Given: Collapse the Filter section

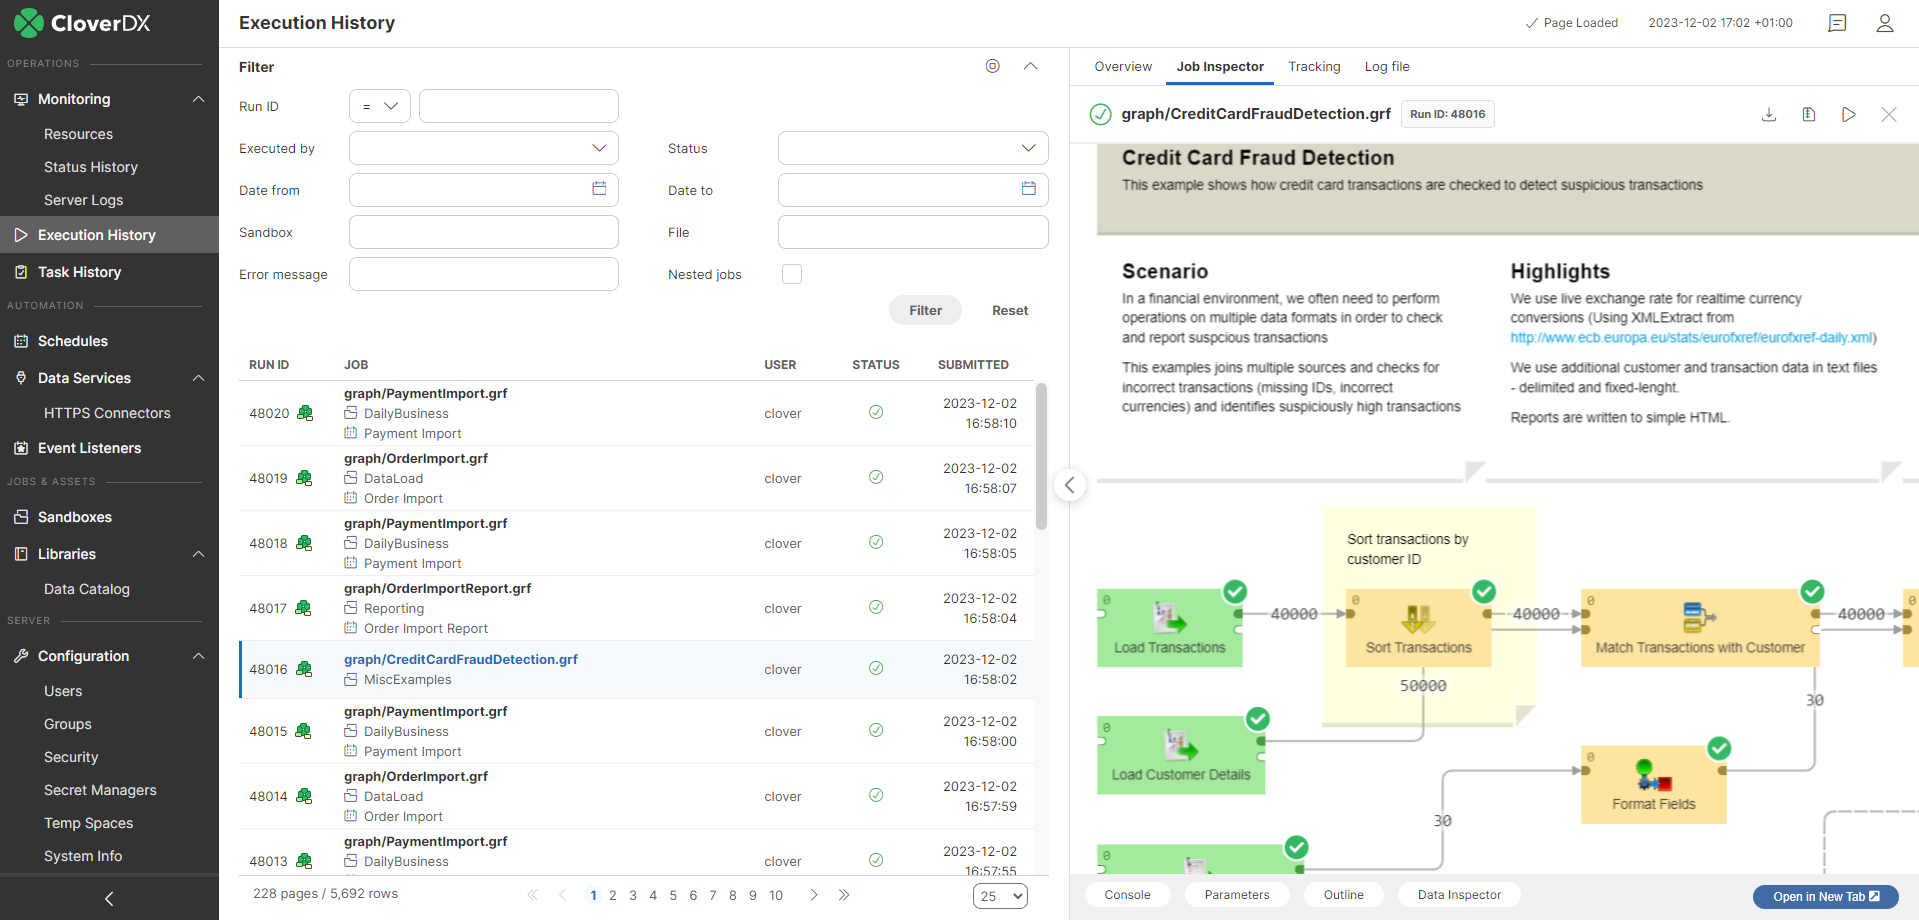Looking at the screenshot, I should pyautogui.click(x=1030, y=66).
